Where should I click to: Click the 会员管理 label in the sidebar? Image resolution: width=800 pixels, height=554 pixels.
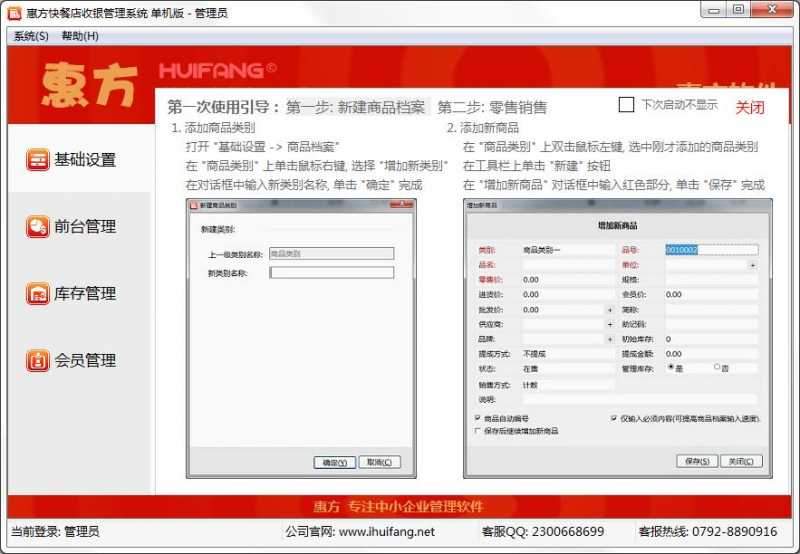[x=85, y=361]
